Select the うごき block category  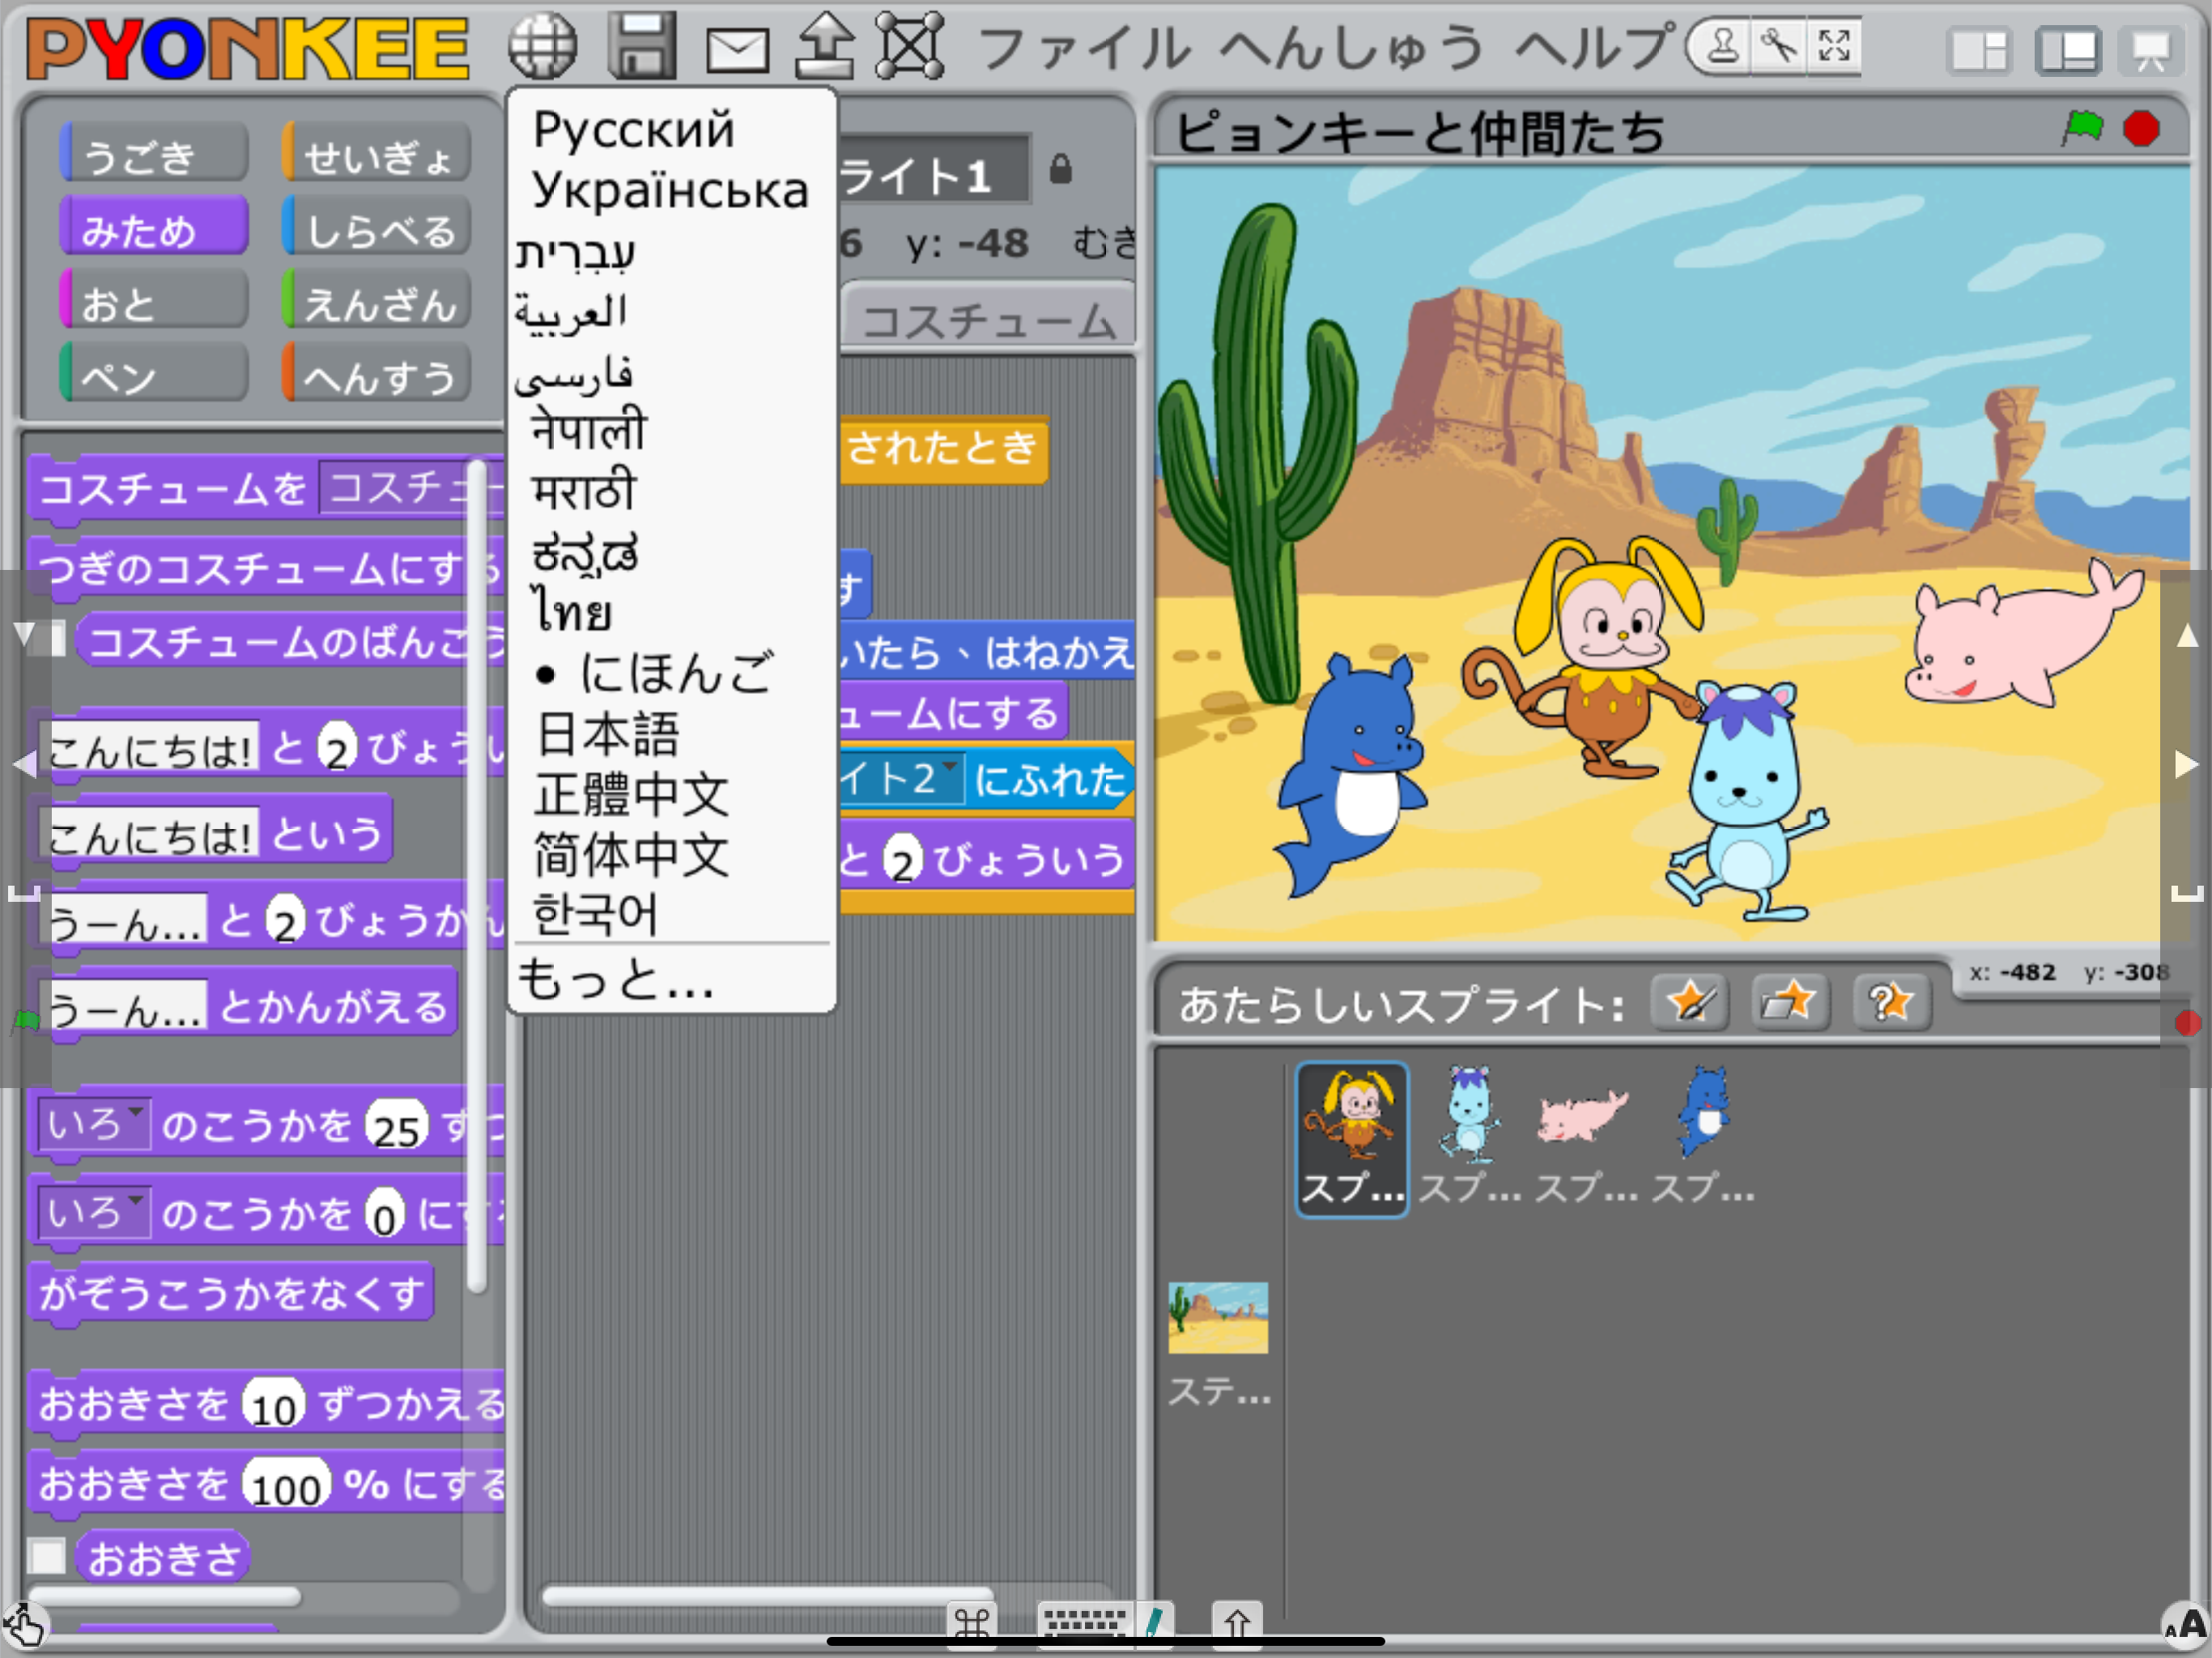pos(154,155)
